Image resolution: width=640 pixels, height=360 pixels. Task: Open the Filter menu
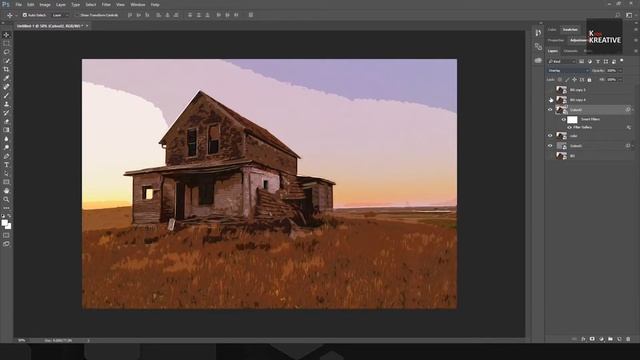[106, 4]
